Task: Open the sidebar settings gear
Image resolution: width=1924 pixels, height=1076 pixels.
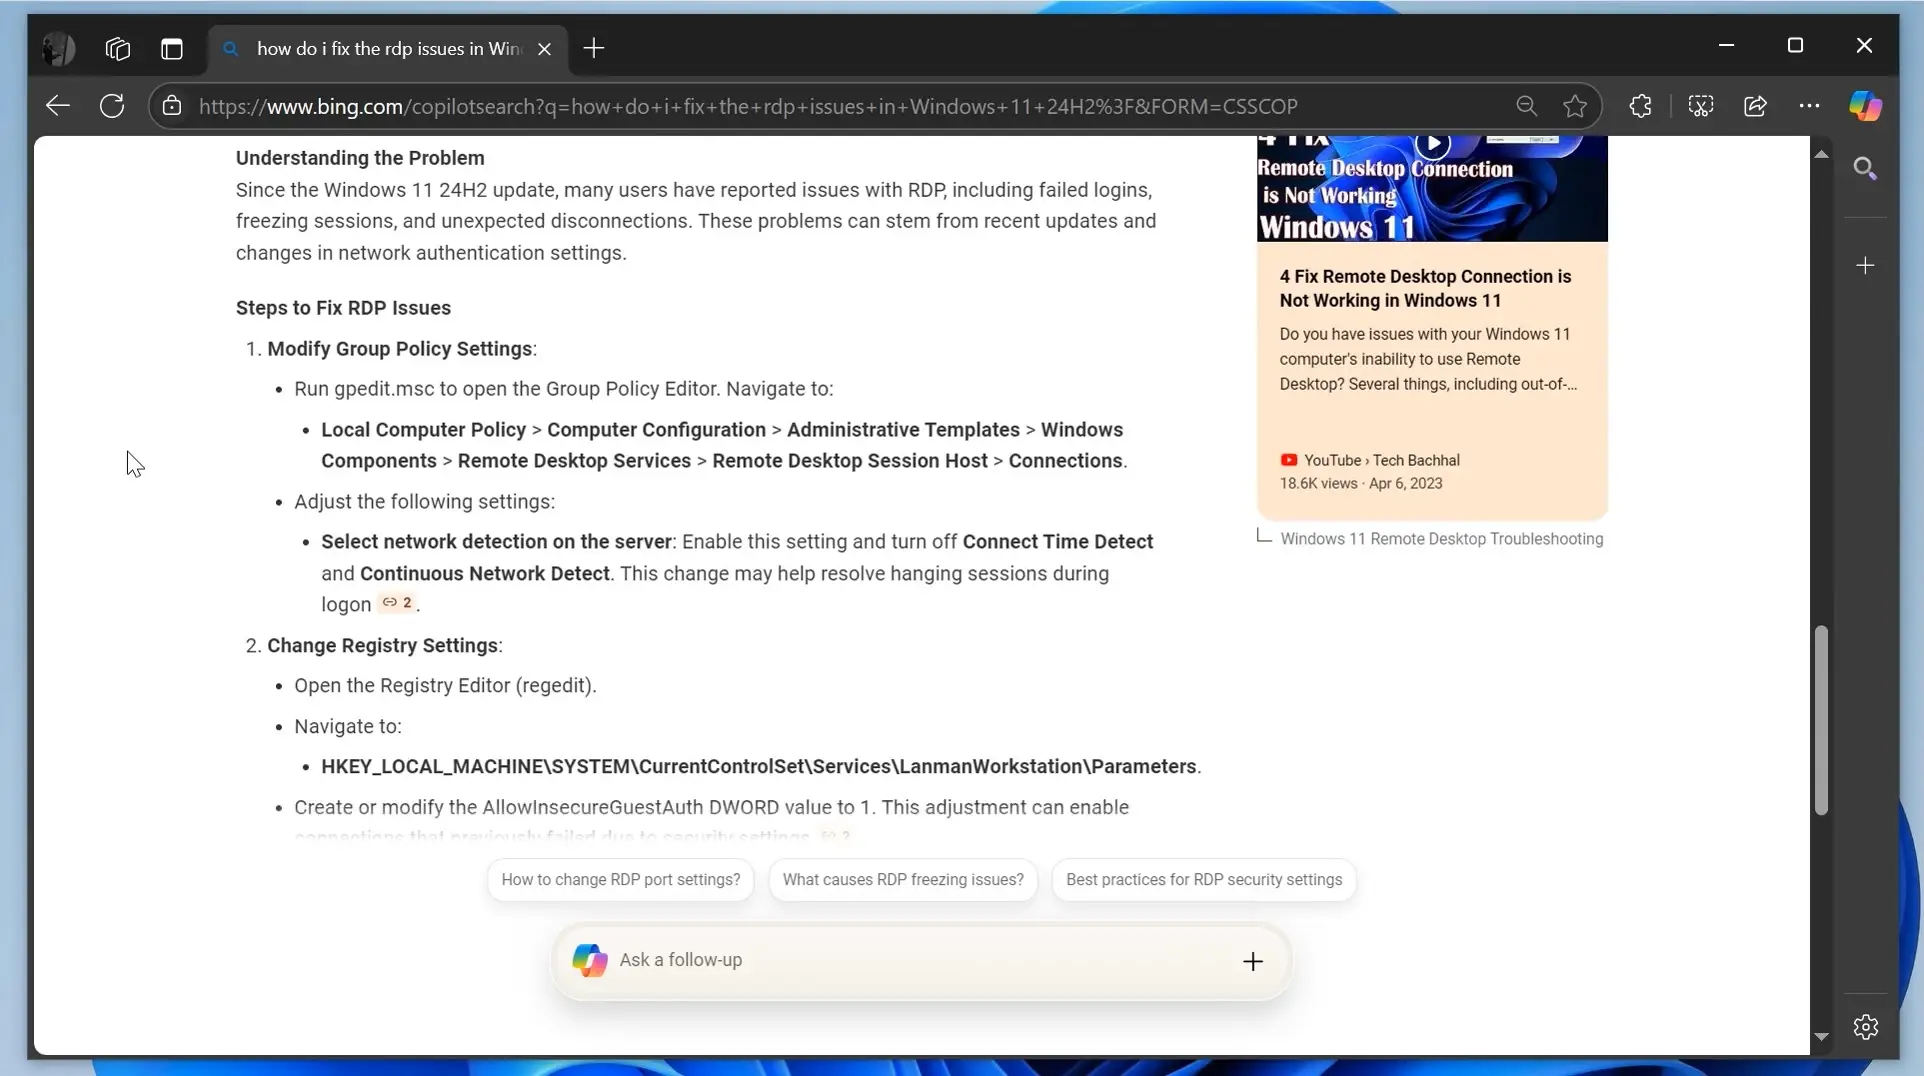Action: [x=1865, y=1027]
